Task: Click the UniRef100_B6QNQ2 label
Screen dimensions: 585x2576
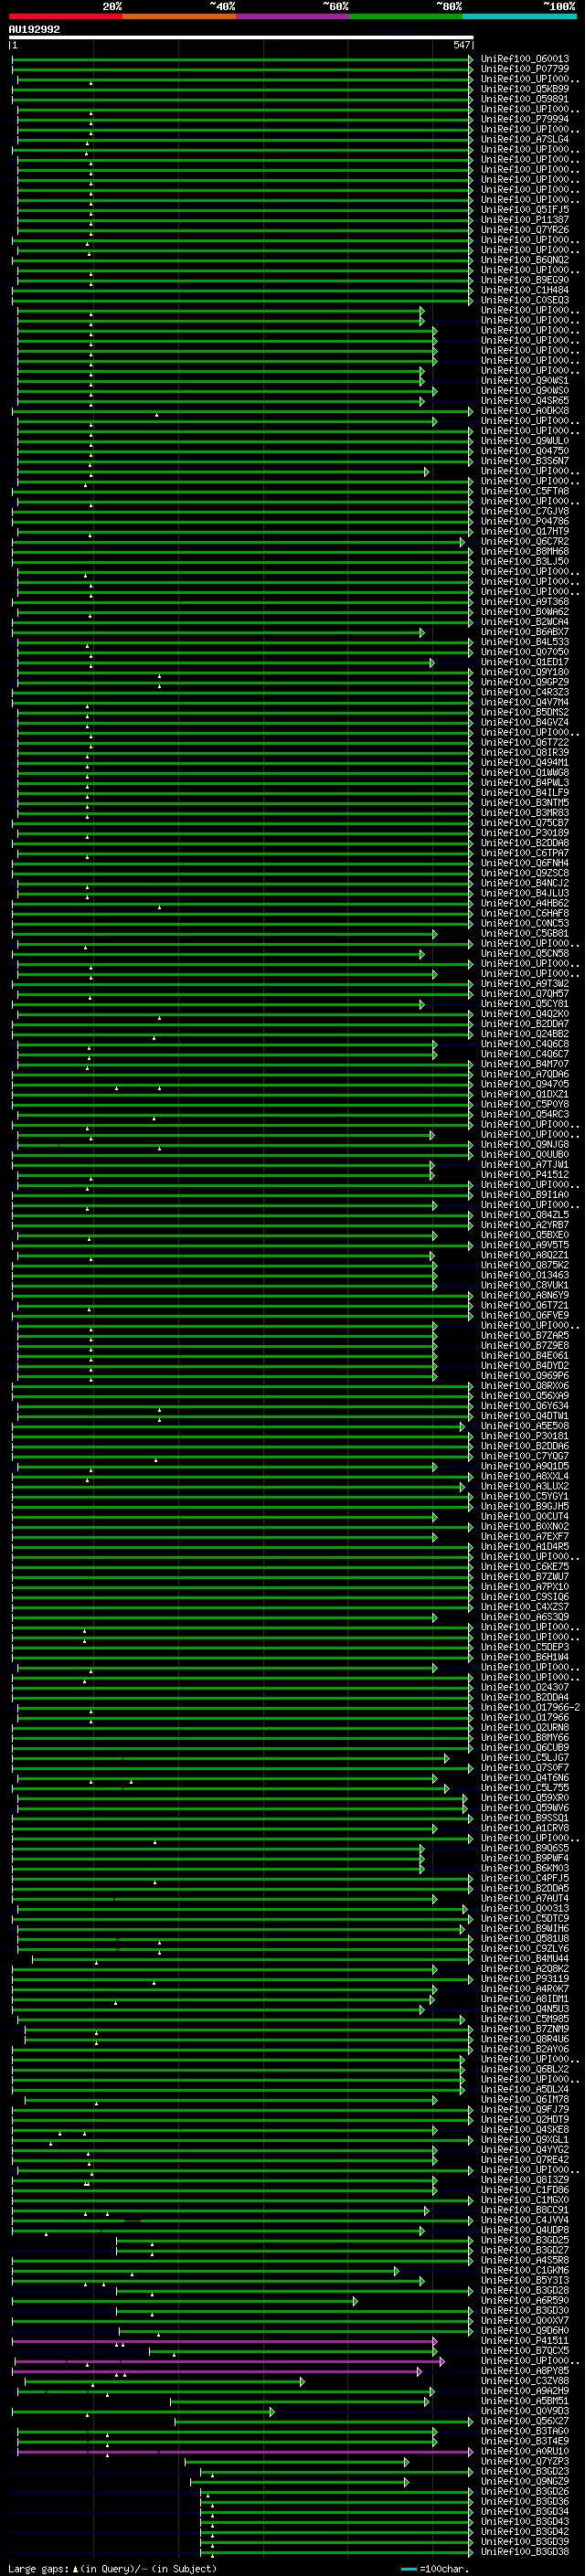Action: (525, 260)
